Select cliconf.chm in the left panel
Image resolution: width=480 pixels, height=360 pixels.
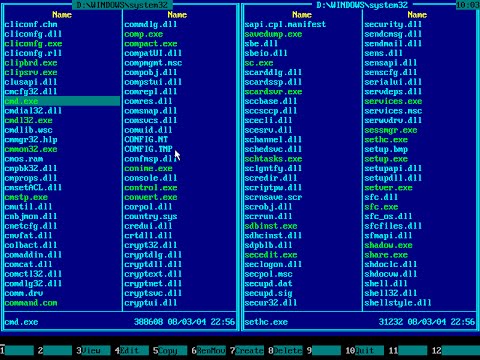(31, 24)
